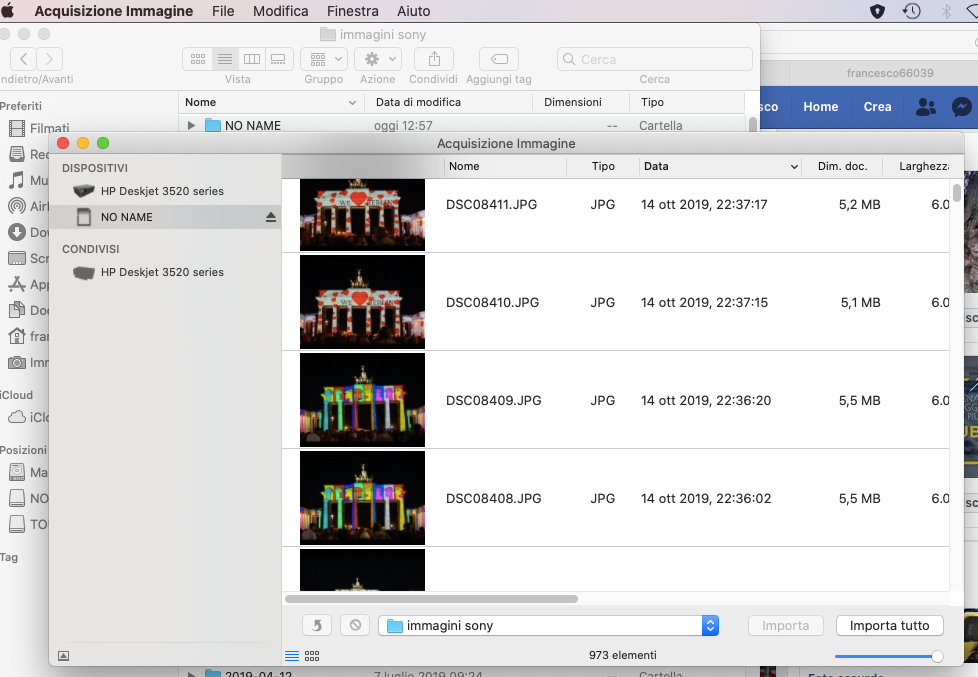Switch to list view in Image Capture
This screenshot has width=978, height=677.
click(x=292, y=656)
